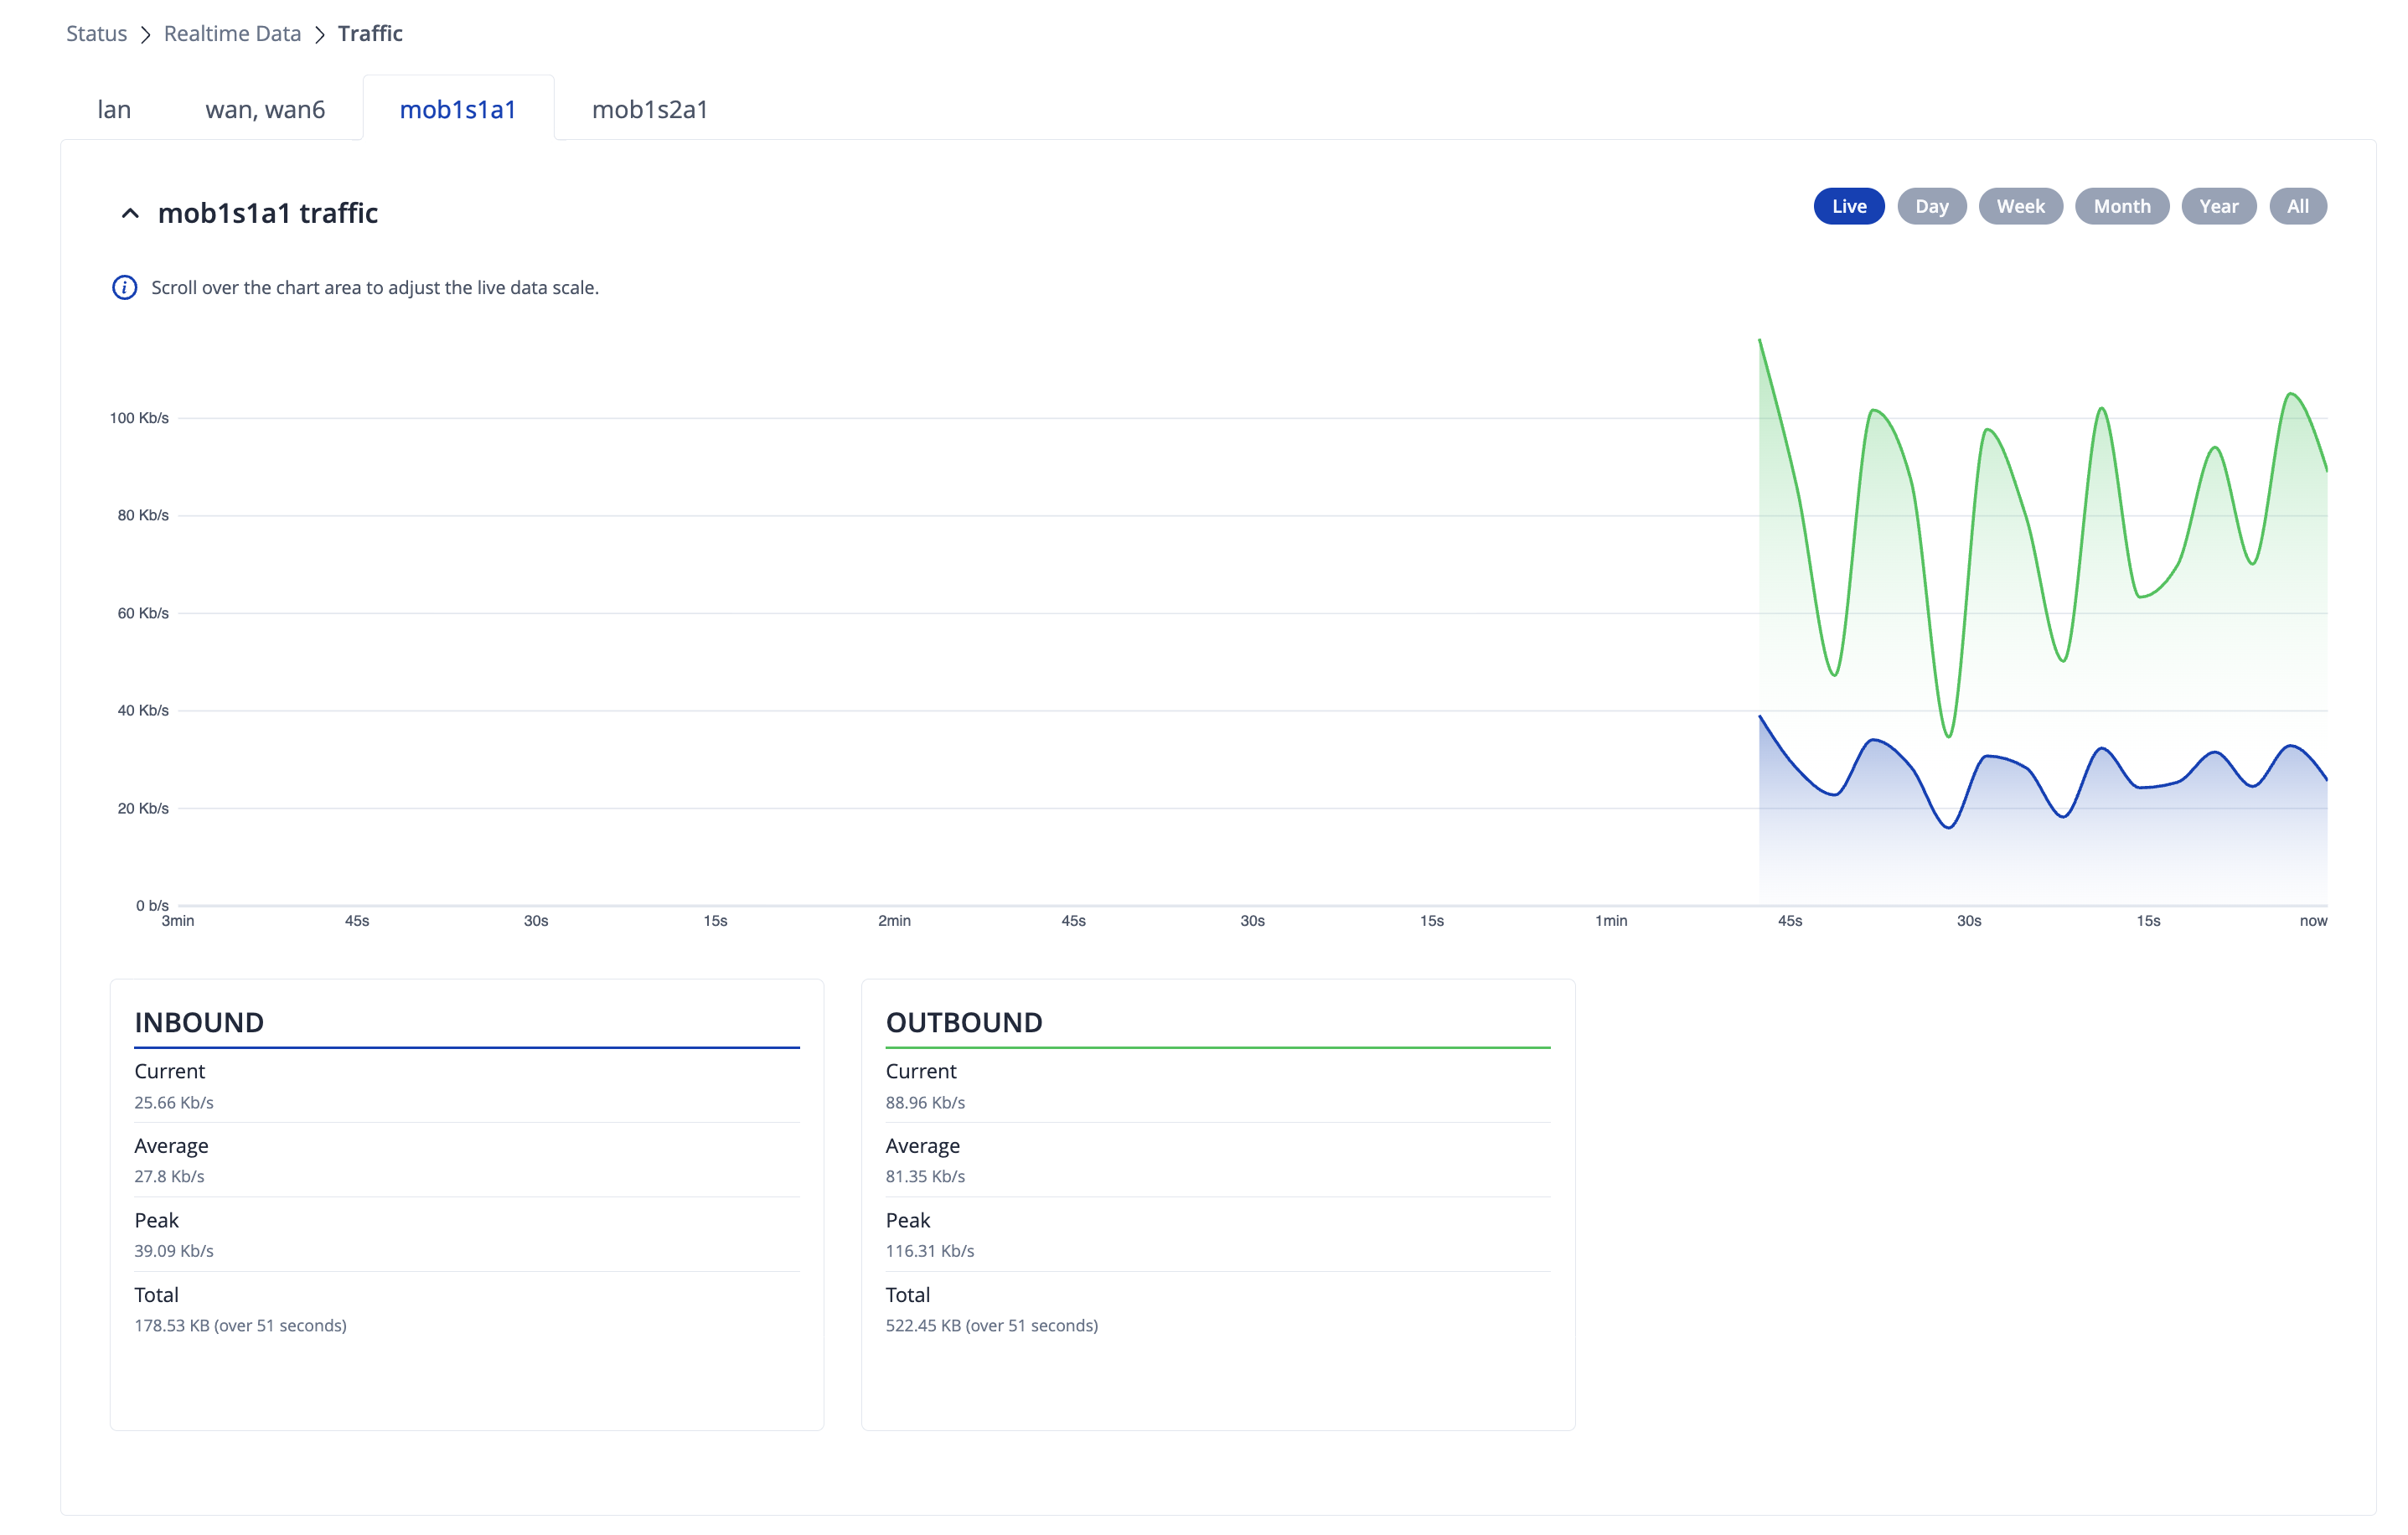The height and width of the screenshot is (1535, 2408).
Task: Go to Status breadcrumb link
Action: coord(96,34)
